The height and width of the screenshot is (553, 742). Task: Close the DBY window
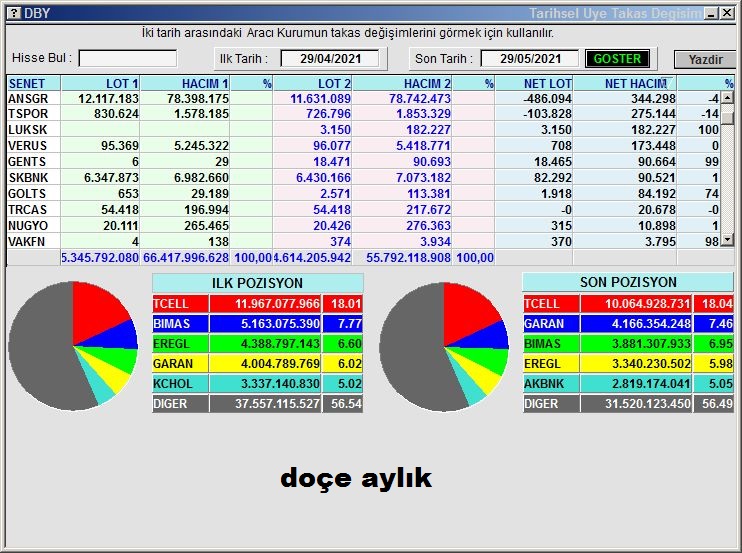(727, 13)
